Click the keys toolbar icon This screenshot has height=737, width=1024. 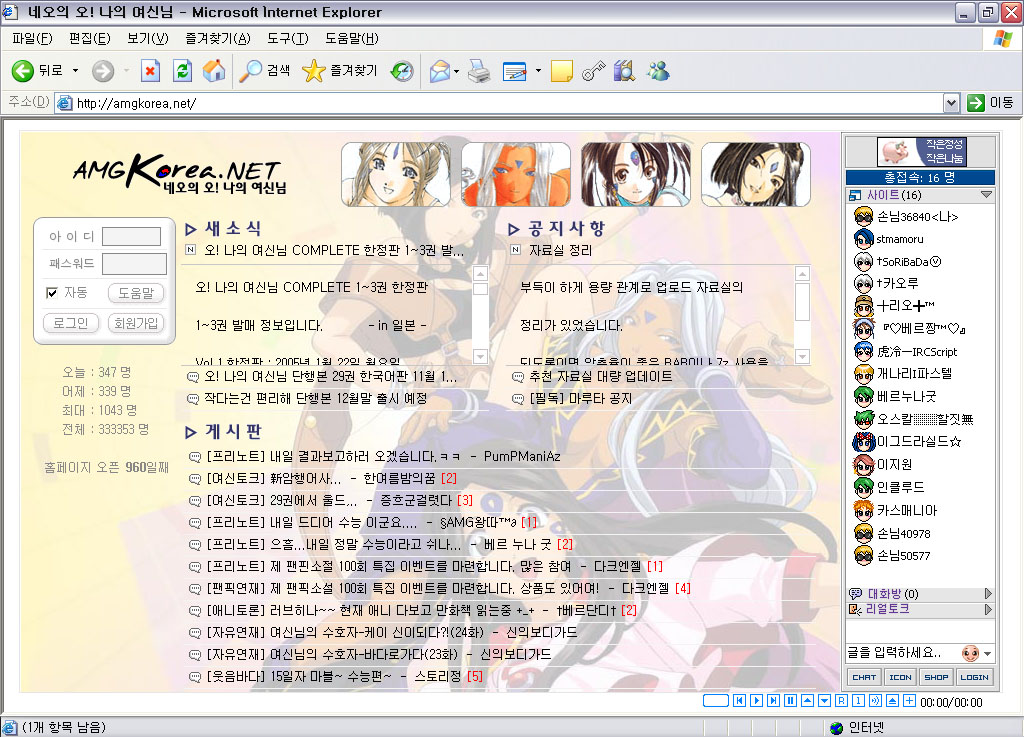(594, 71)
